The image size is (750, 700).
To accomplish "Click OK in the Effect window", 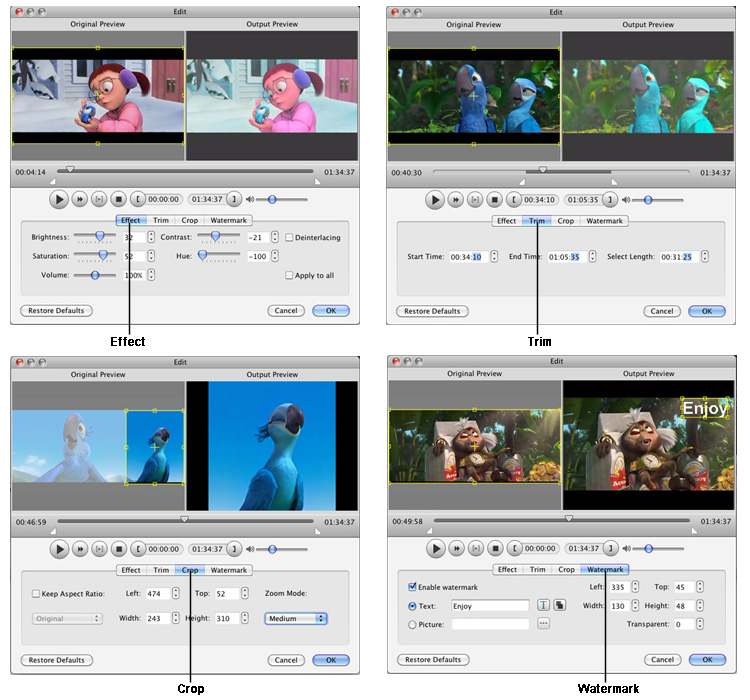I will click(x=331, y=311).
